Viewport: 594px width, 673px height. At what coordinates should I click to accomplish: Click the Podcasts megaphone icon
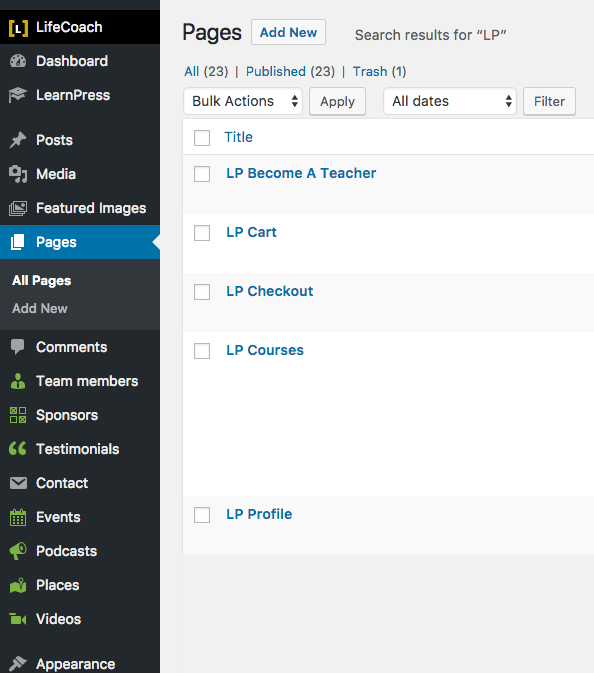(18, 551)
